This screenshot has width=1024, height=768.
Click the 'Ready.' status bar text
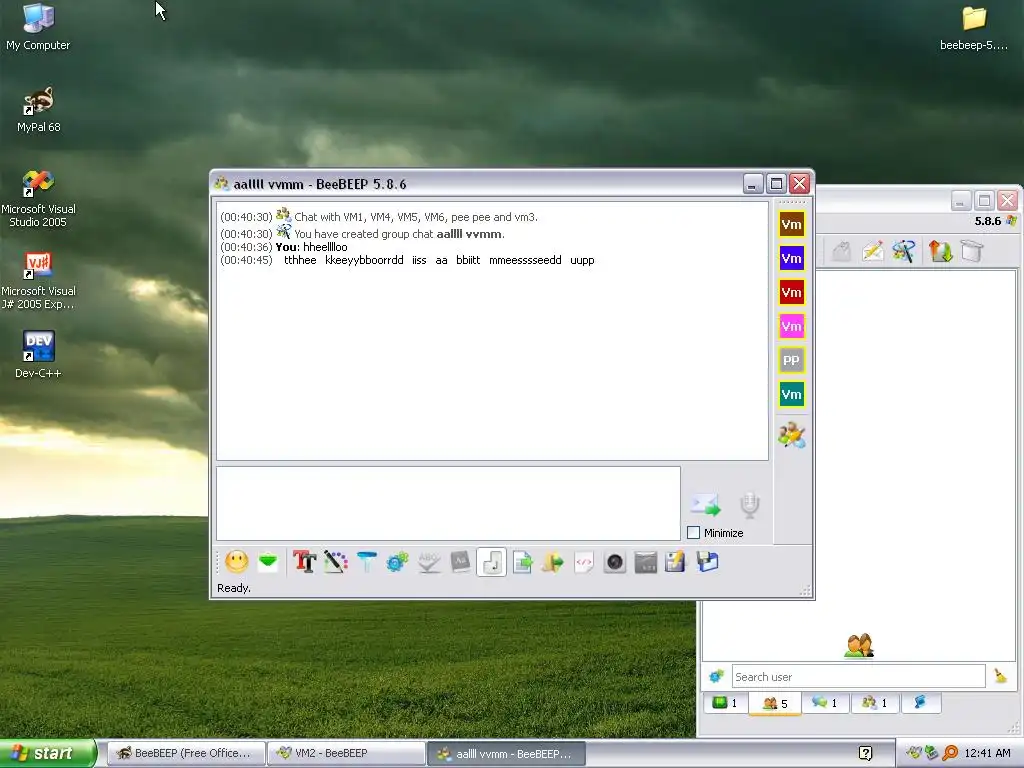point(234,588)
